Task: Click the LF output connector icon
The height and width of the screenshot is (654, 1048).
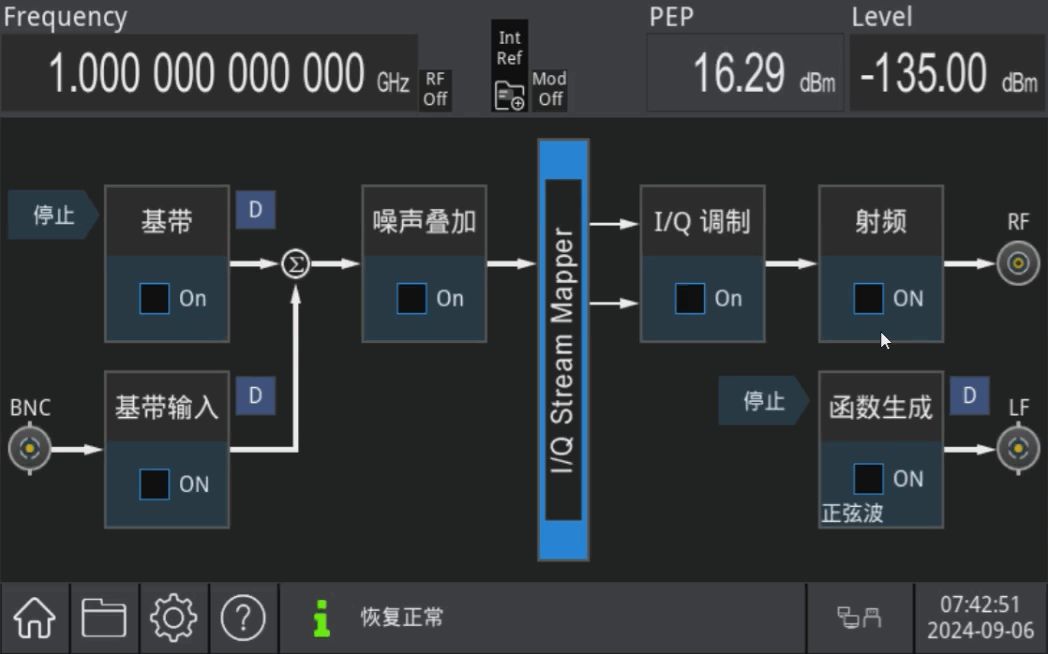Action: tap(1018, 449)
